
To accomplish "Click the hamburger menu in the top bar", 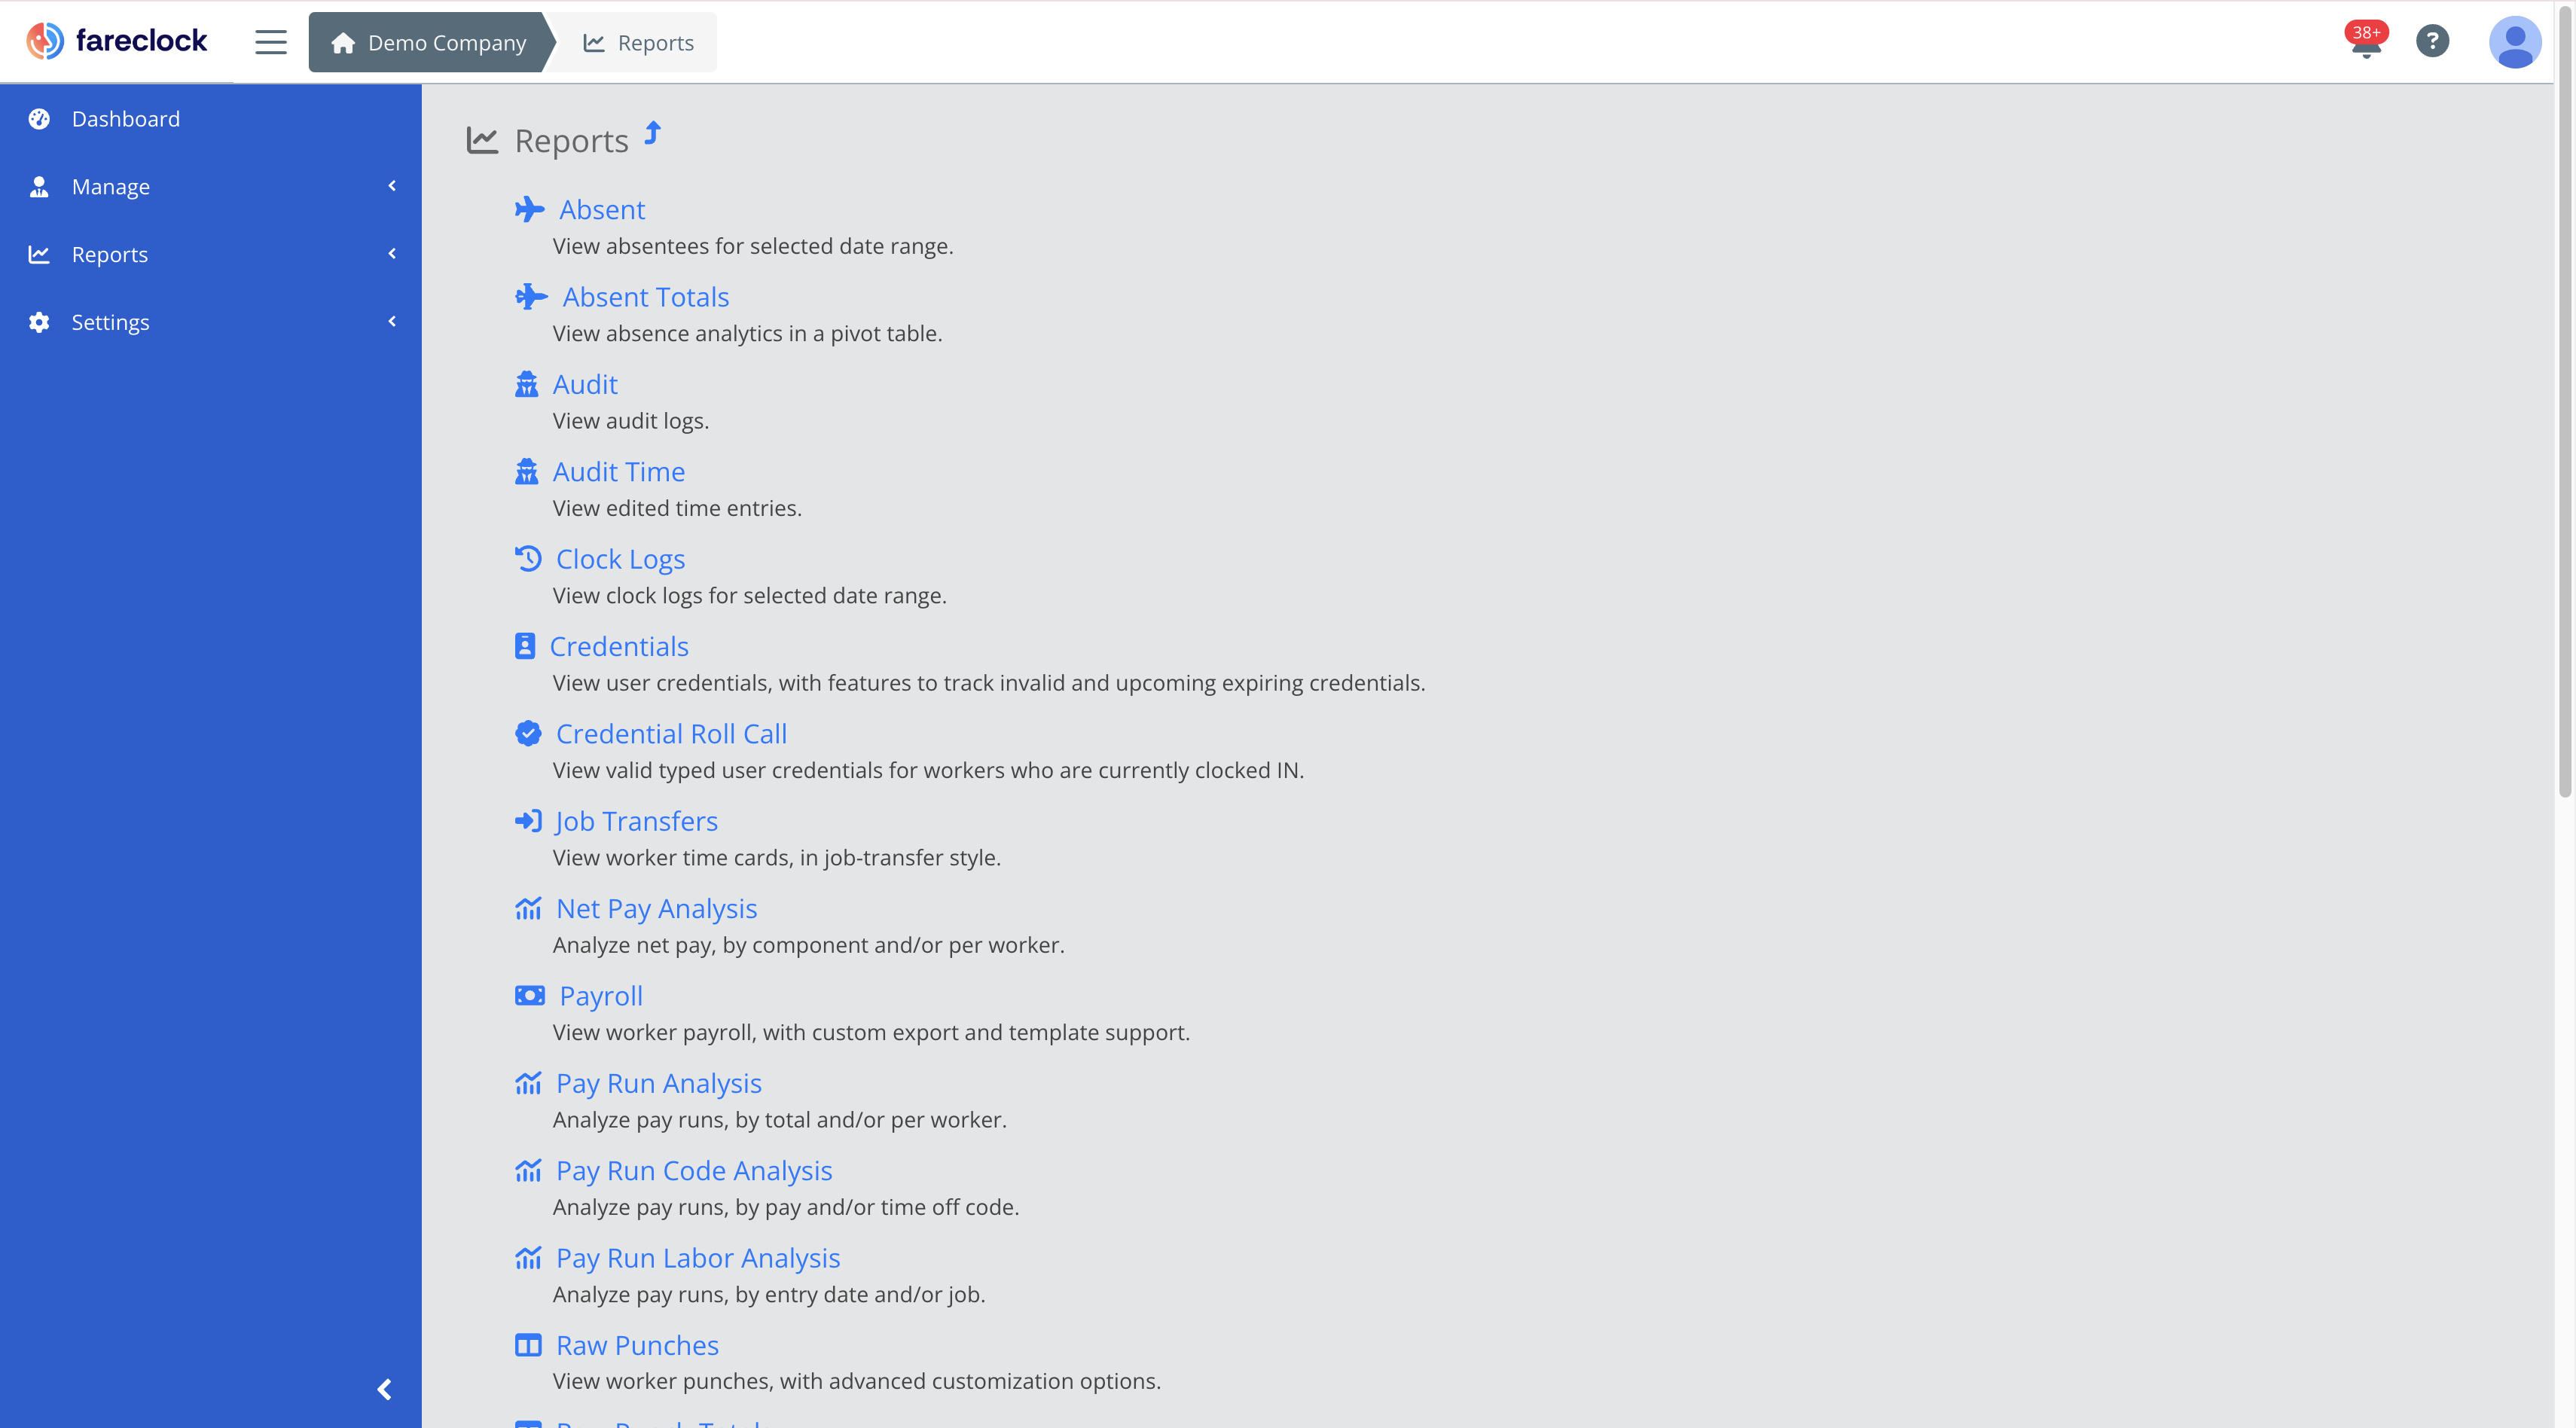I will [270, 42].
